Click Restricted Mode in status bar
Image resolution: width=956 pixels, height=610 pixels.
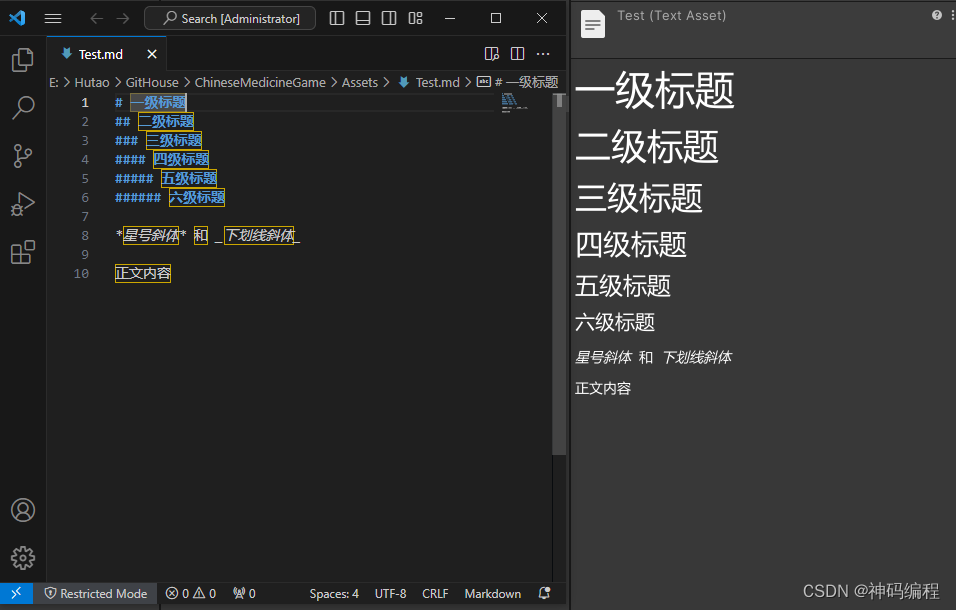96,594
